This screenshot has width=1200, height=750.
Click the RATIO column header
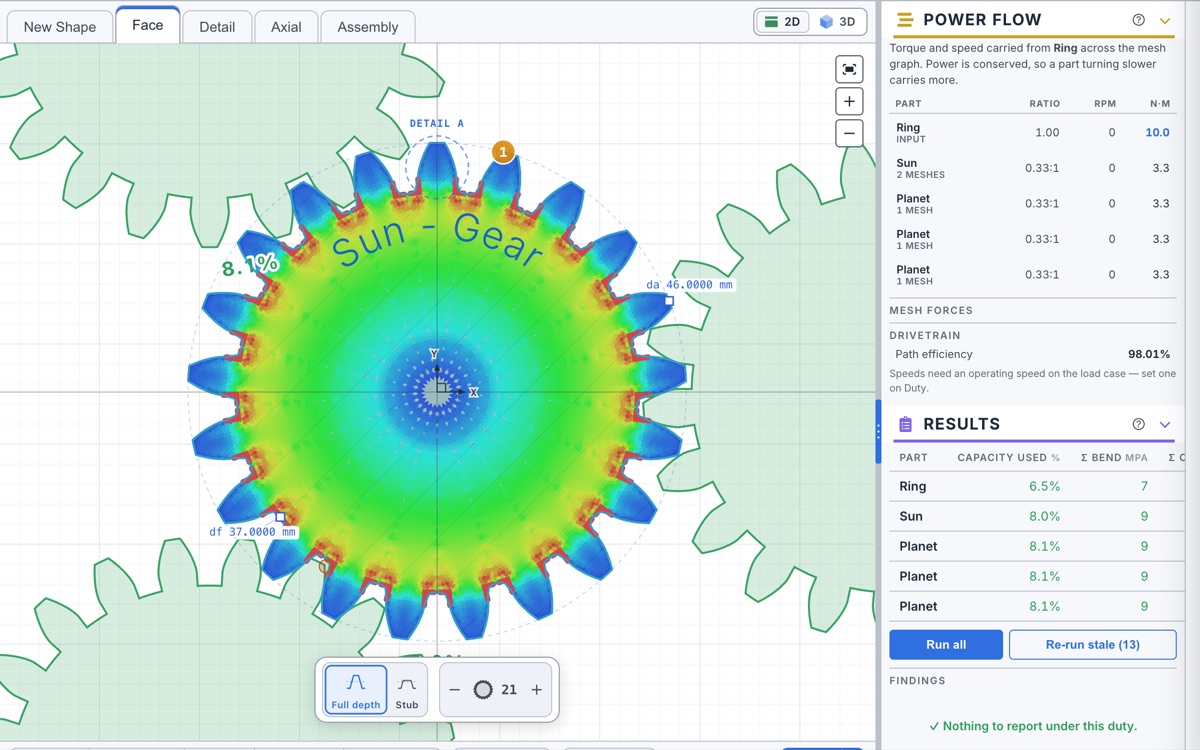tap(1044, 103)
